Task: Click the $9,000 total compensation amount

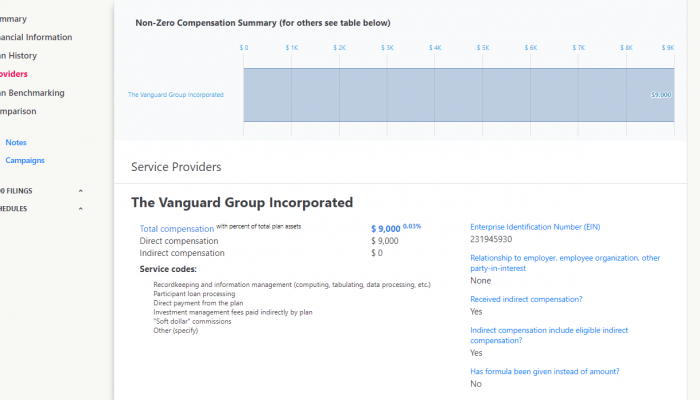Action: (384, 228)
